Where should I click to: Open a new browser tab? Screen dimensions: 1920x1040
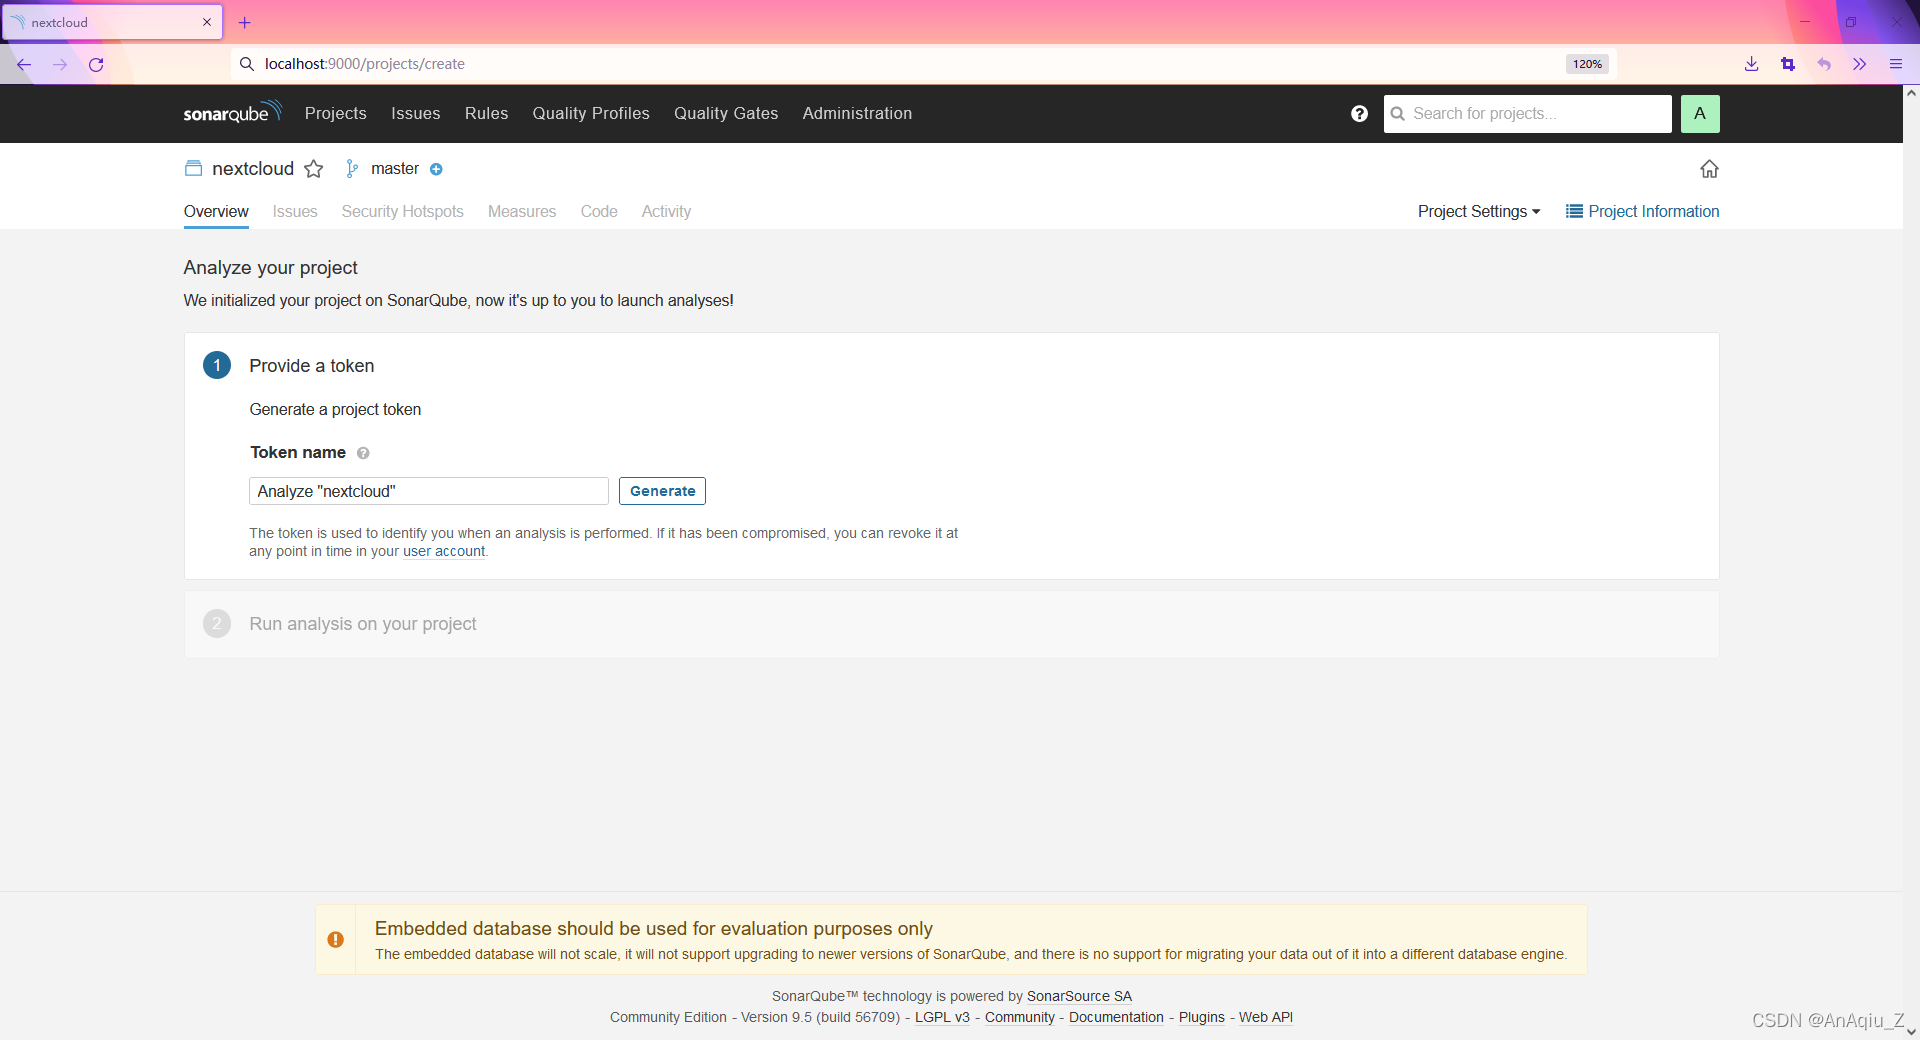[245, 22]
